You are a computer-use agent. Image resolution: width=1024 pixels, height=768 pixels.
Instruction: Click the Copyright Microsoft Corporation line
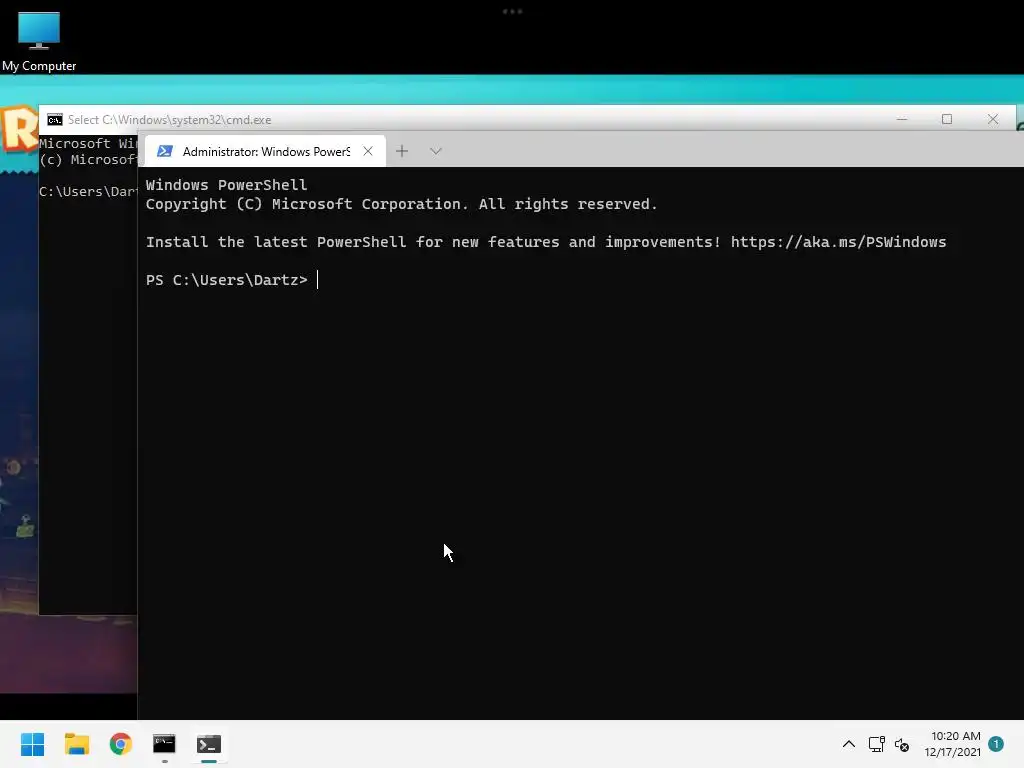[401, 204]
